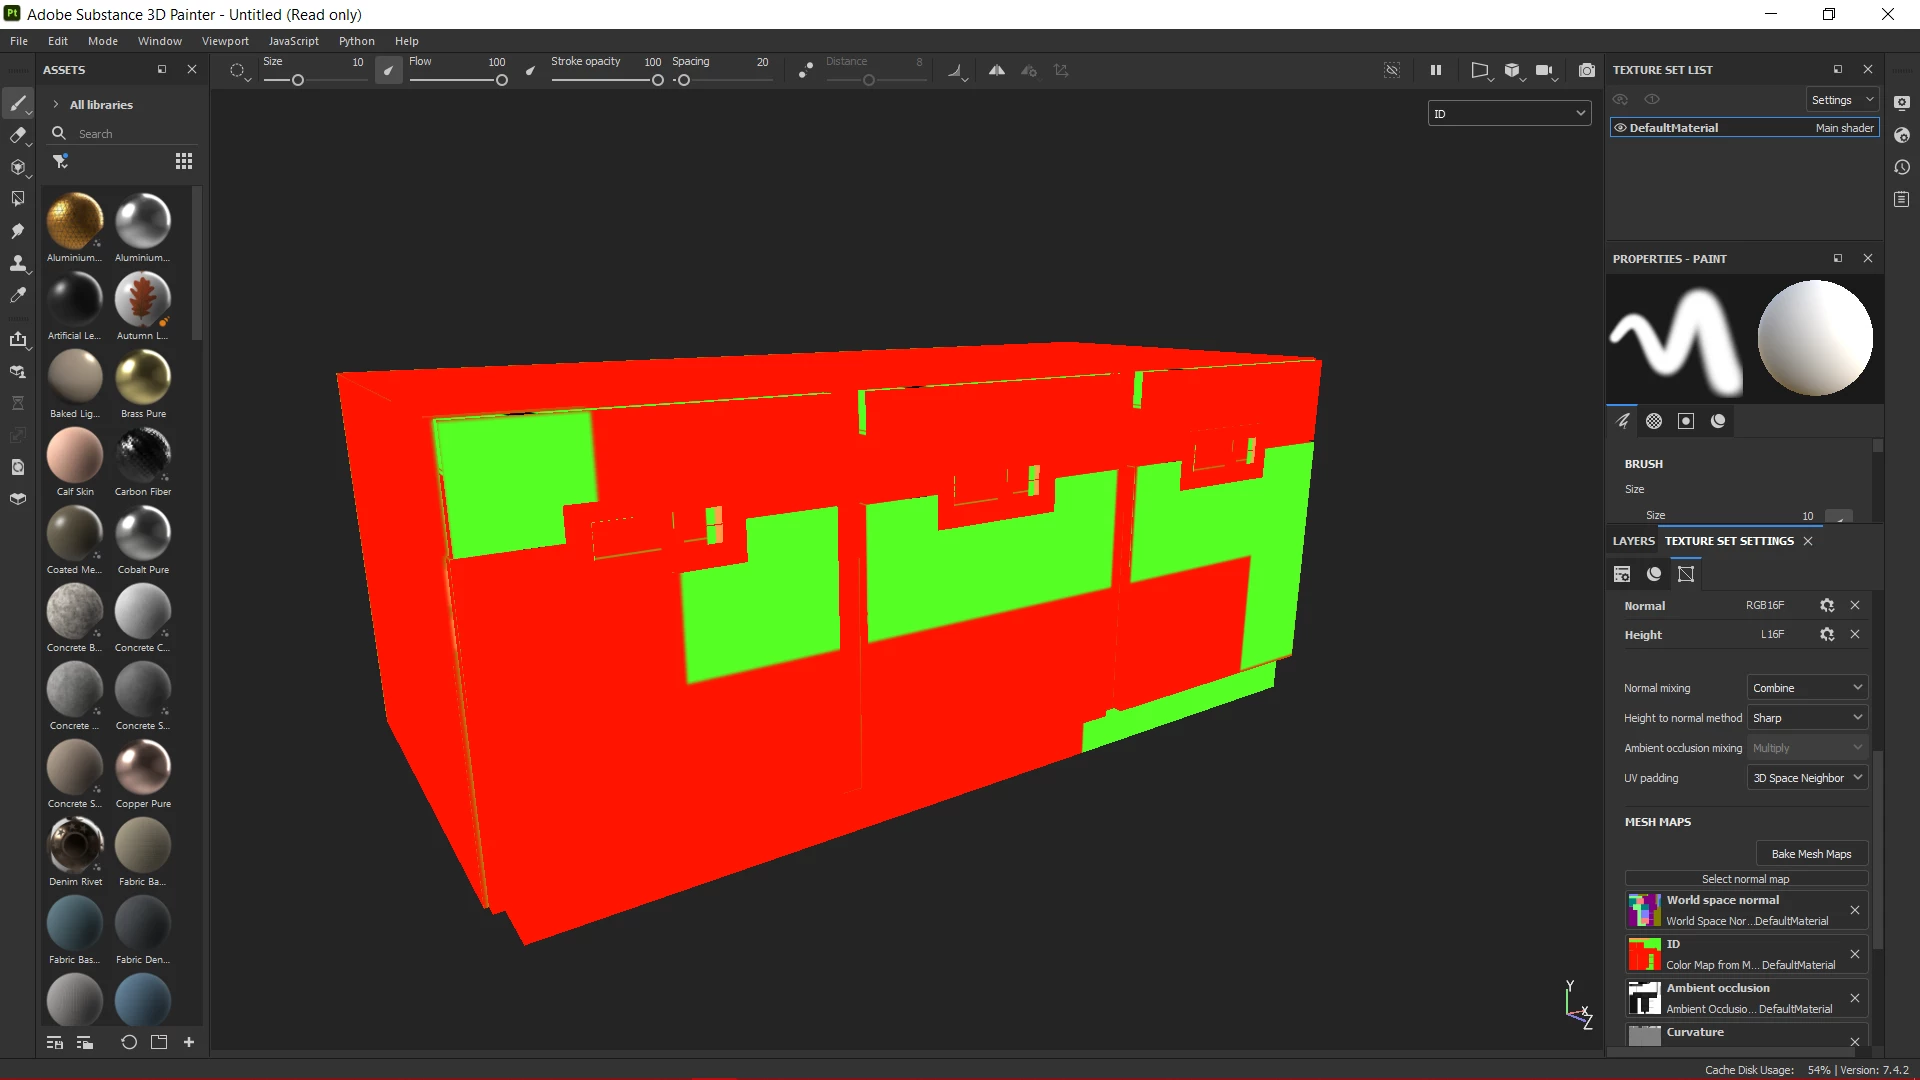This screenshot has height=1080, width=1920.
Task: Click the camera screenshot icon
Action: 1587,70
